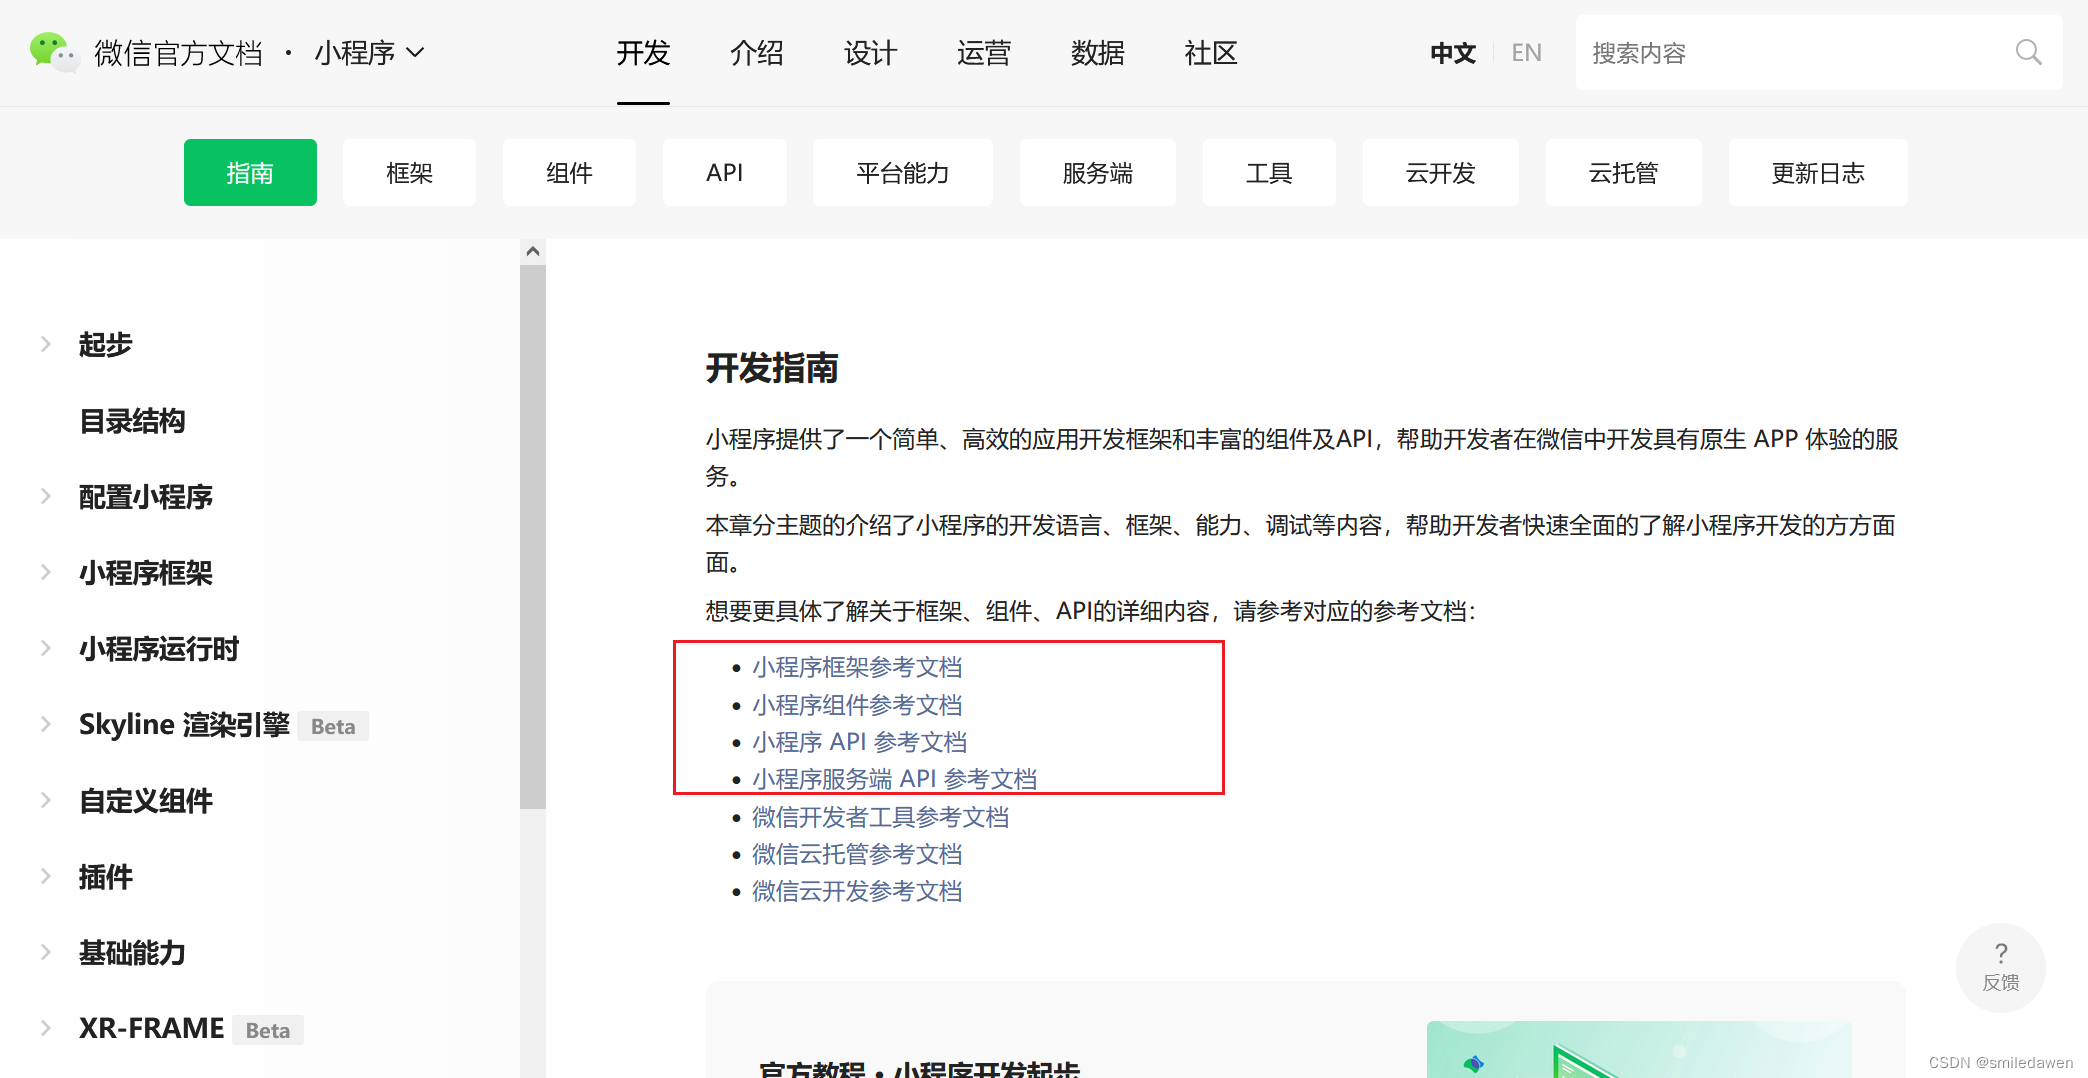
Task: Expand the 小程序框架 chevron
Action: 46,572
